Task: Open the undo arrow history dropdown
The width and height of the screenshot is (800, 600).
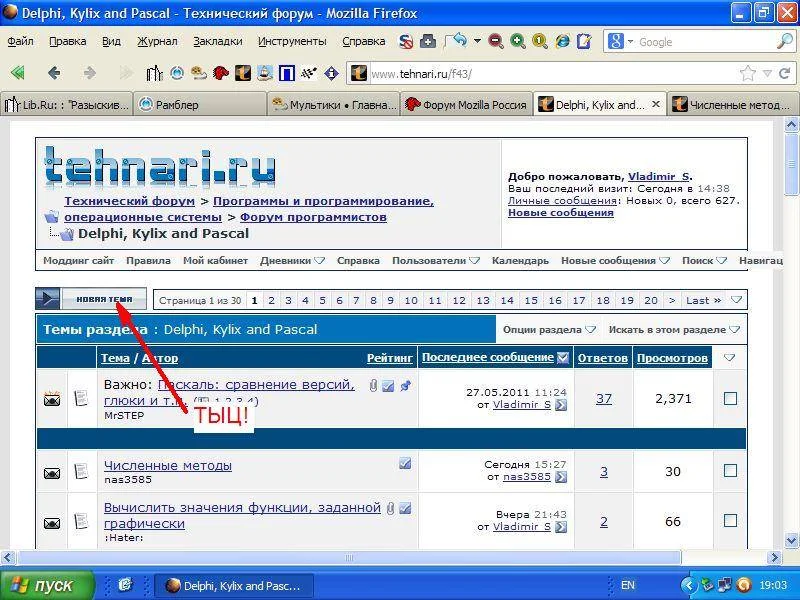Action: tap(478, 41)
